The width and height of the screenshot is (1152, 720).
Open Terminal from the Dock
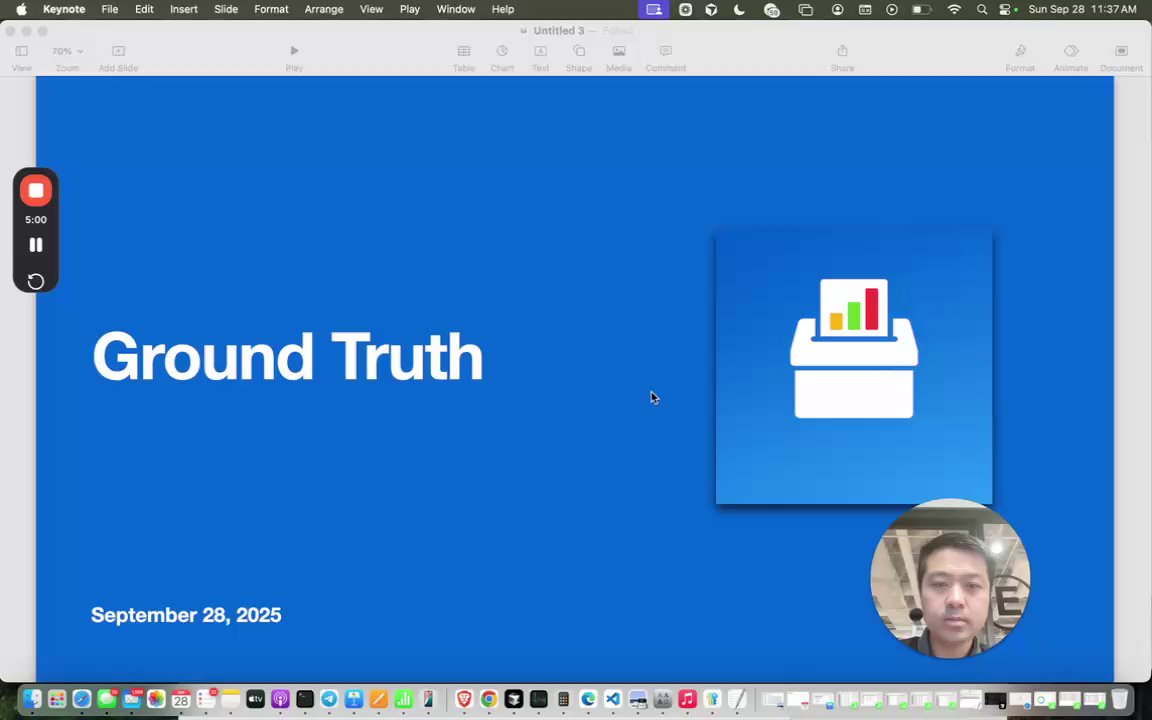pos(305,699)
